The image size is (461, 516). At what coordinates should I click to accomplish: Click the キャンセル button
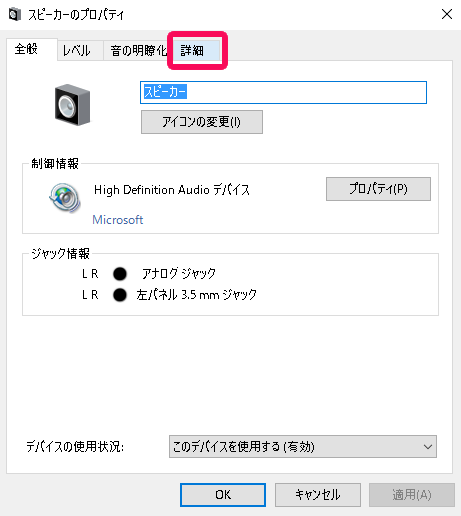pos(318,495)
